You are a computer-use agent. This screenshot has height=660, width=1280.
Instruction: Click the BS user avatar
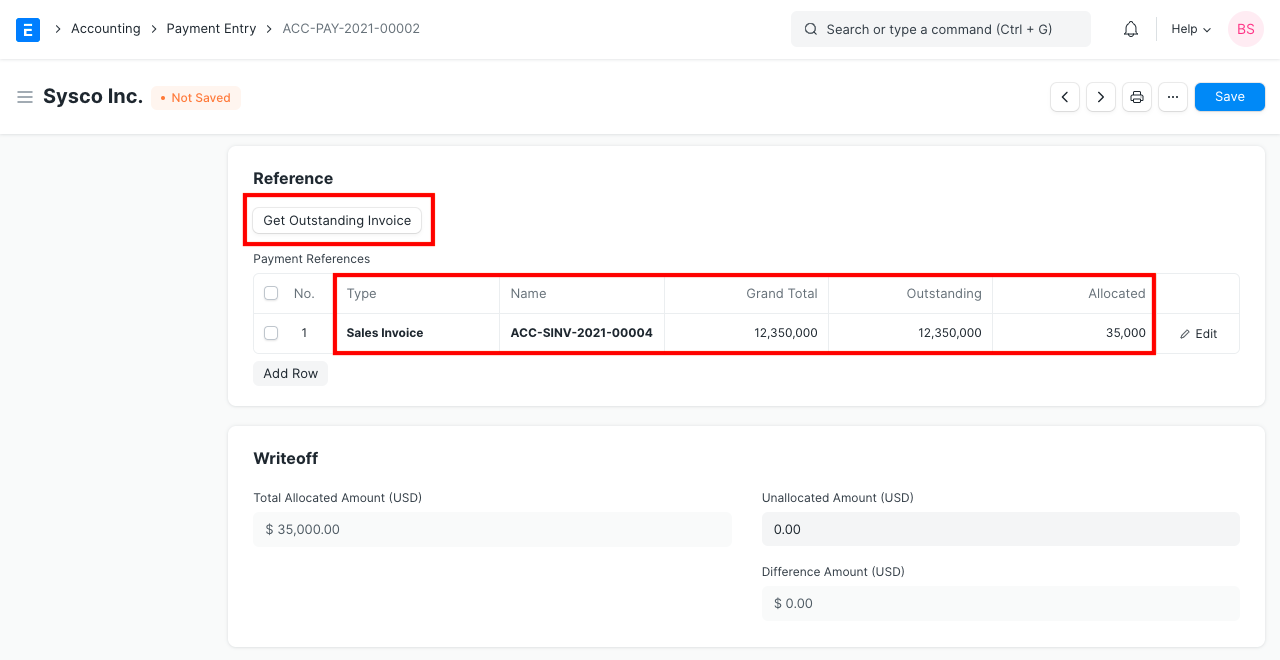(x=1245, y=29)
